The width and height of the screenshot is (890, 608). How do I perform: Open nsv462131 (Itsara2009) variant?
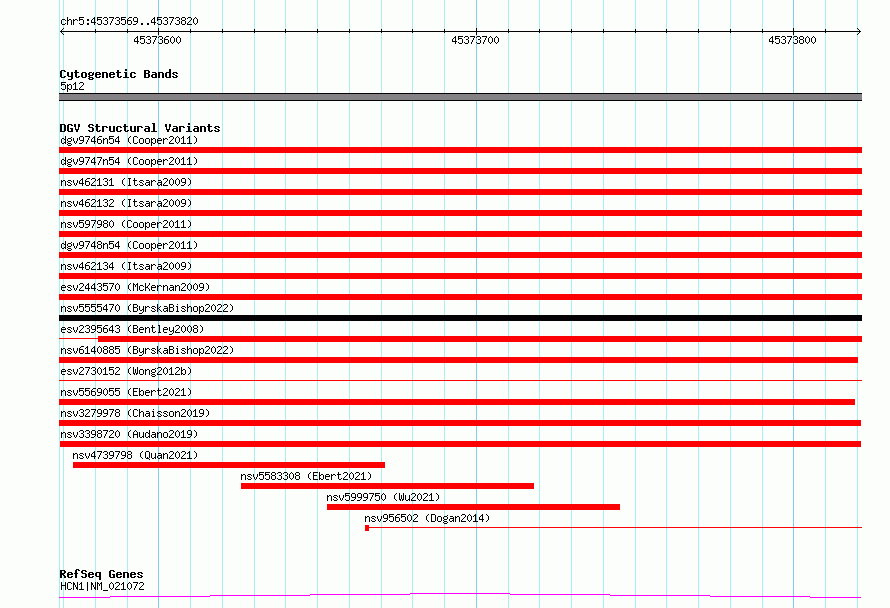pos(126,182)
